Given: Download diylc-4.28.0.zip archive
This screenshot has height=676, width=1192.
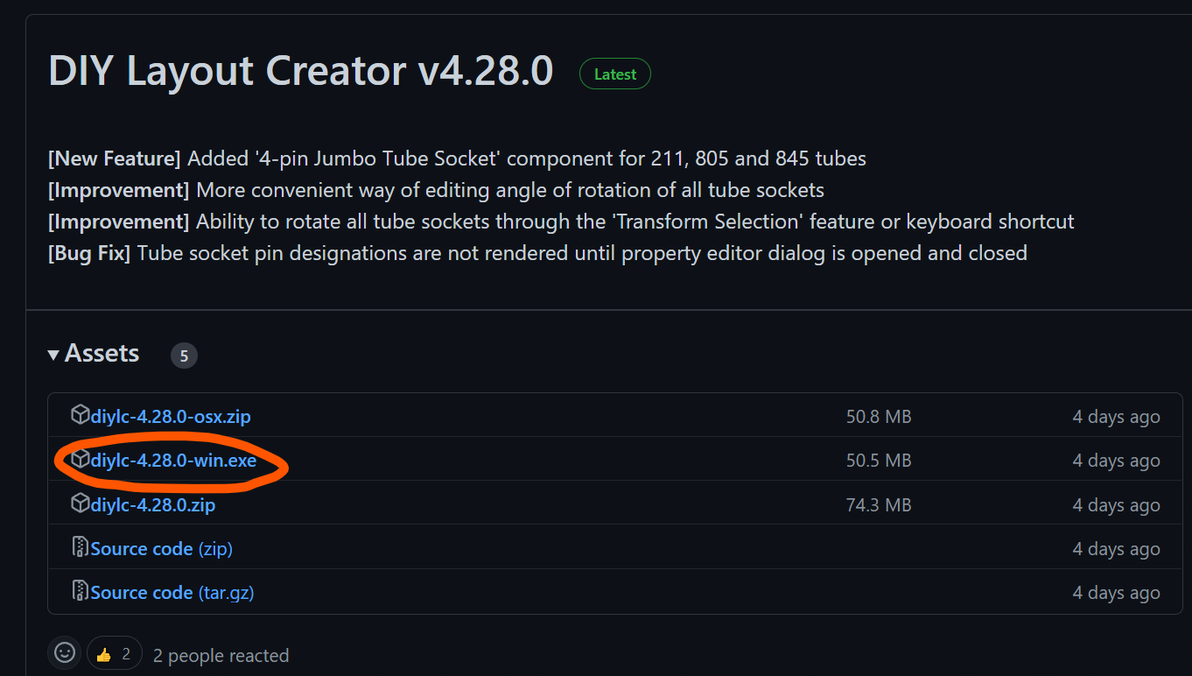Looking at the screenshot, I should pyautogui.click(x=152, y=504).
